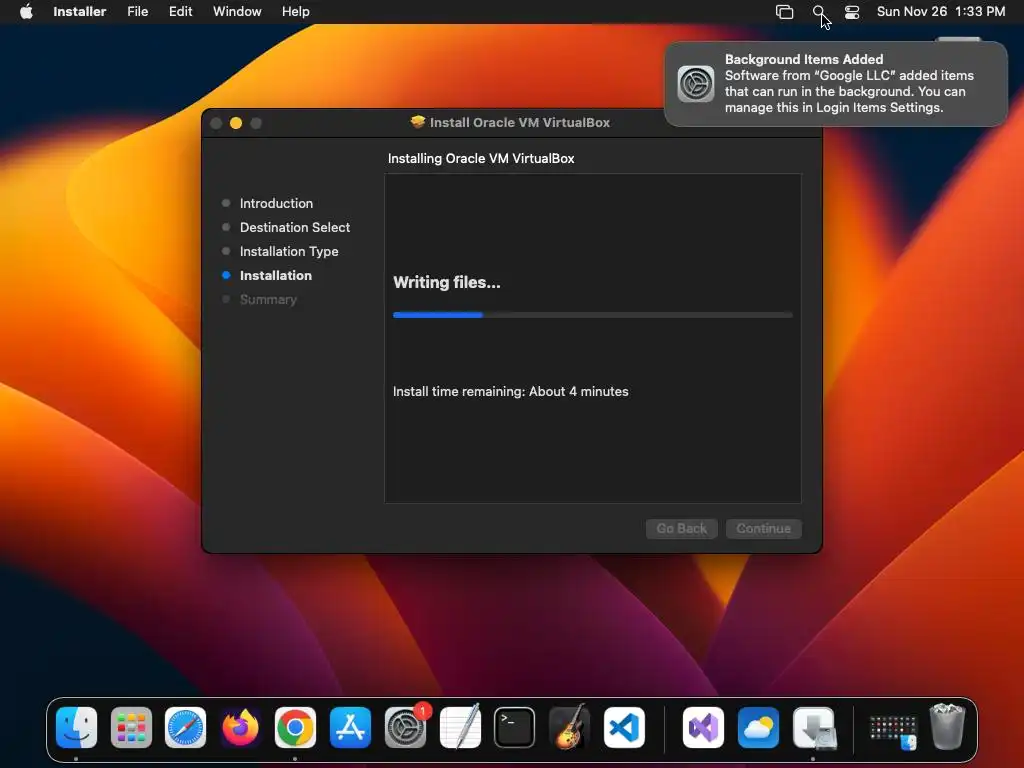
Task: Launch Terminal from the Dock
Action: coord(515,727)
